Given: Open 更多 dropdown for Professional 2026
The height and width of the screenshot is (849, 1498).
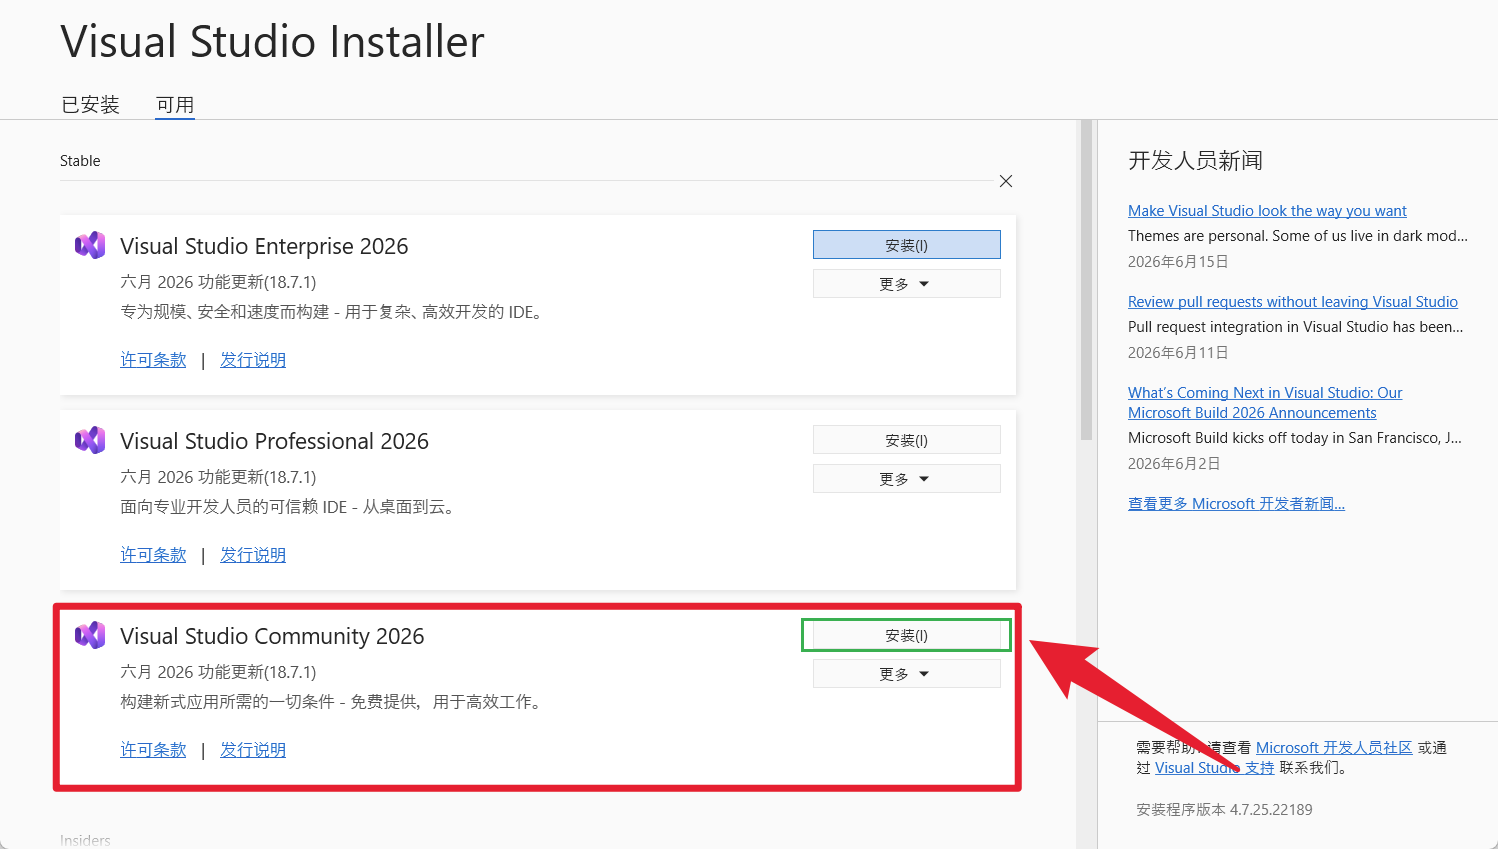Looking at the screenshot, I should [907, 479].
